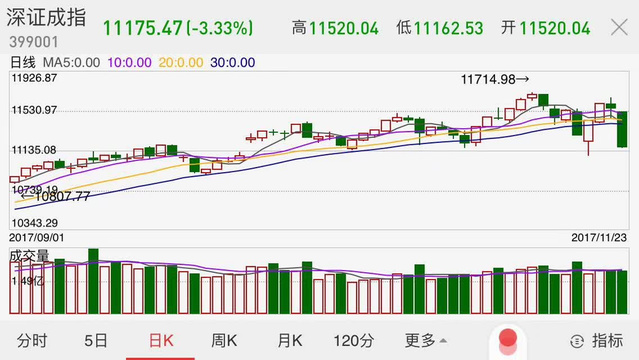Click the y-axis value 11926.87

tap(34, 78)
